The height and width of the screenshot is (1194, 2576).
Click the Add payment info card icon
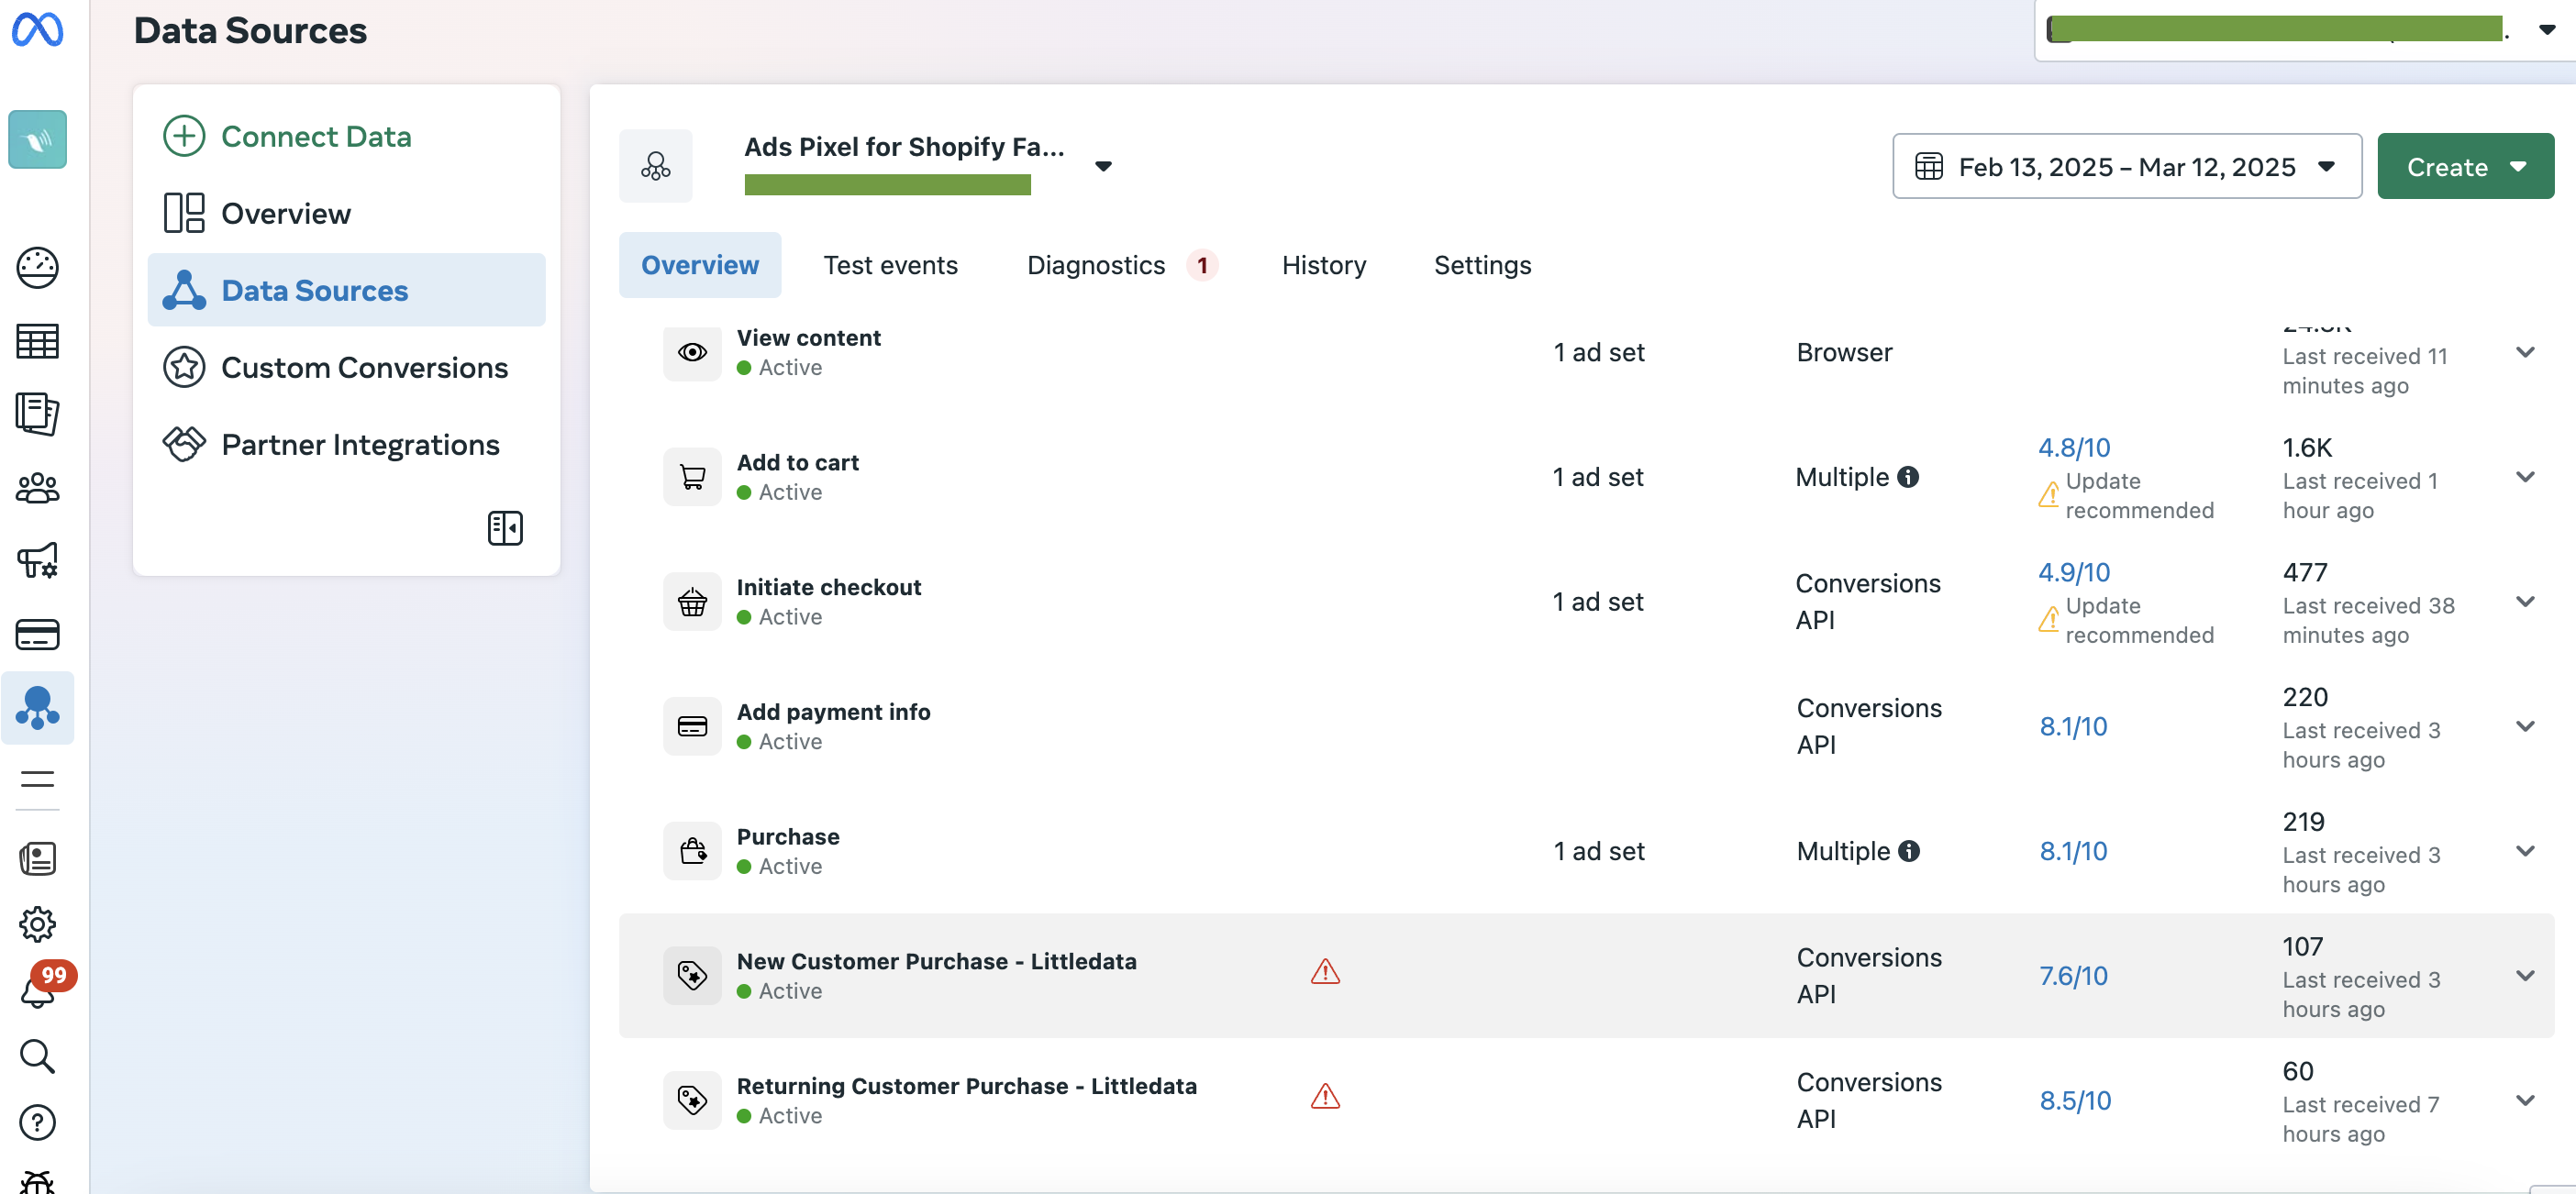click(692, 726)
